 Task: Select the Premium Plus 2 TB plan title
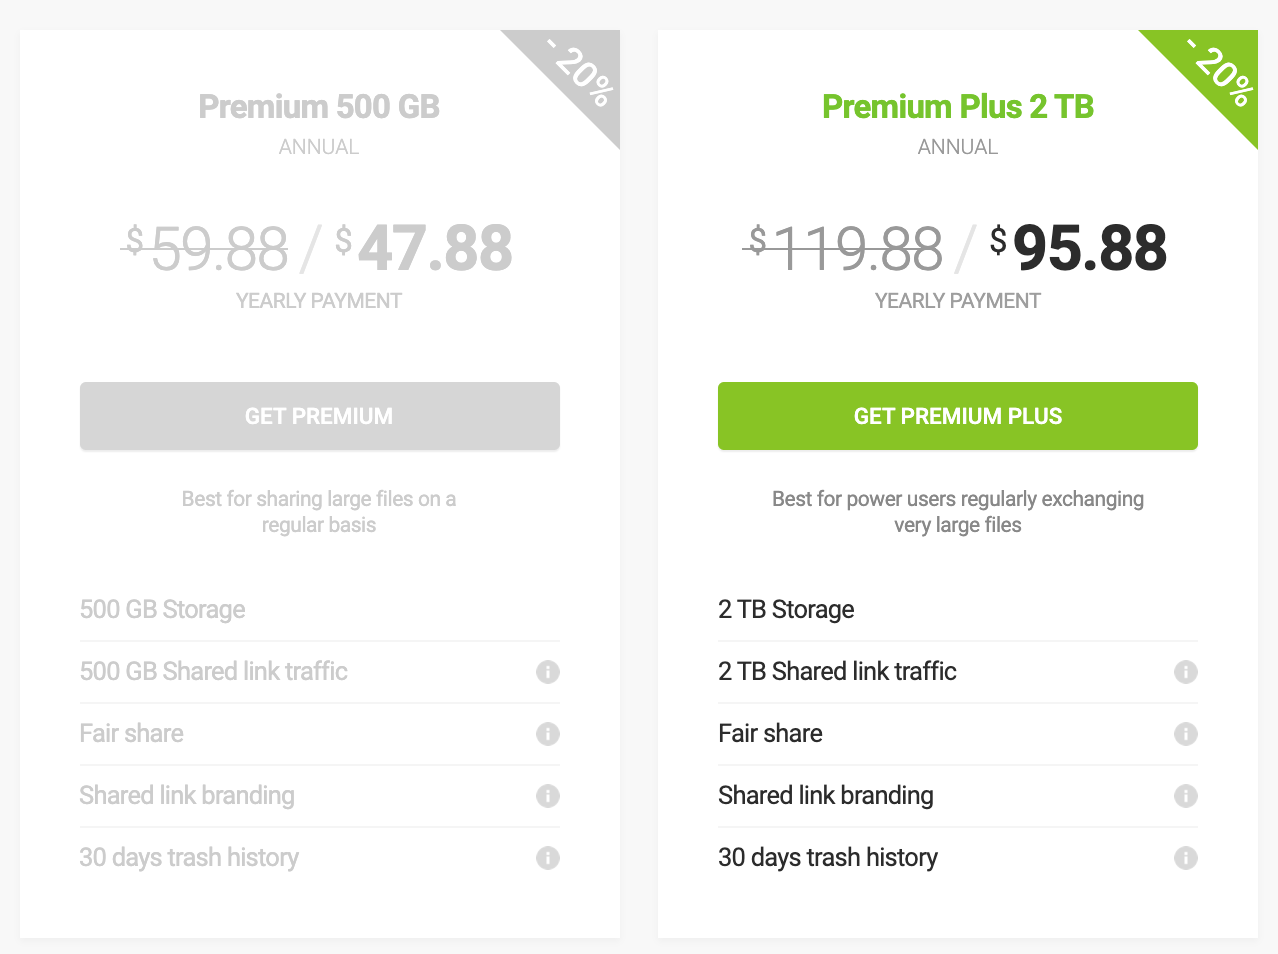click(x=957, y=107)
